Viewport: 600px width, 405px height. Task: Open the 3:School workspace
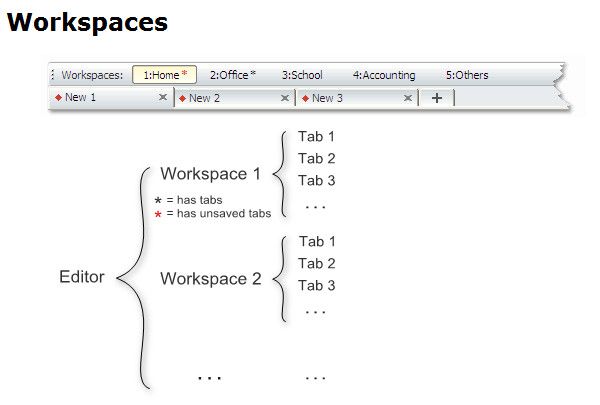coord(302,75)
